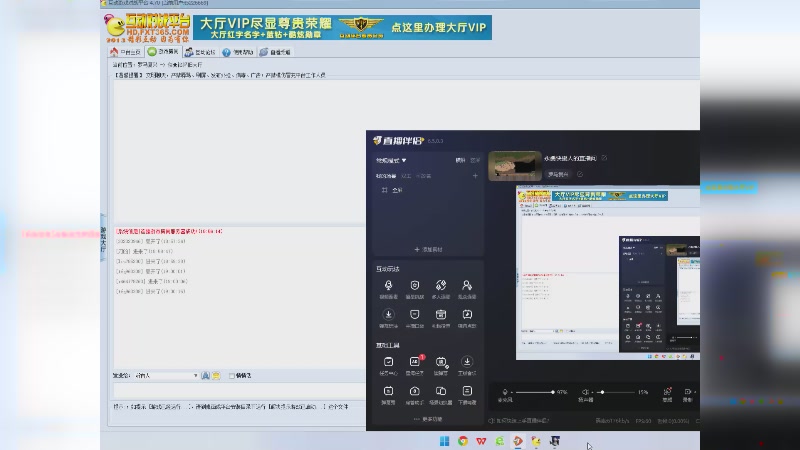Mute the speaker icon beside 15% slider
Screen dimensions: 800x450
coord(585,392)
